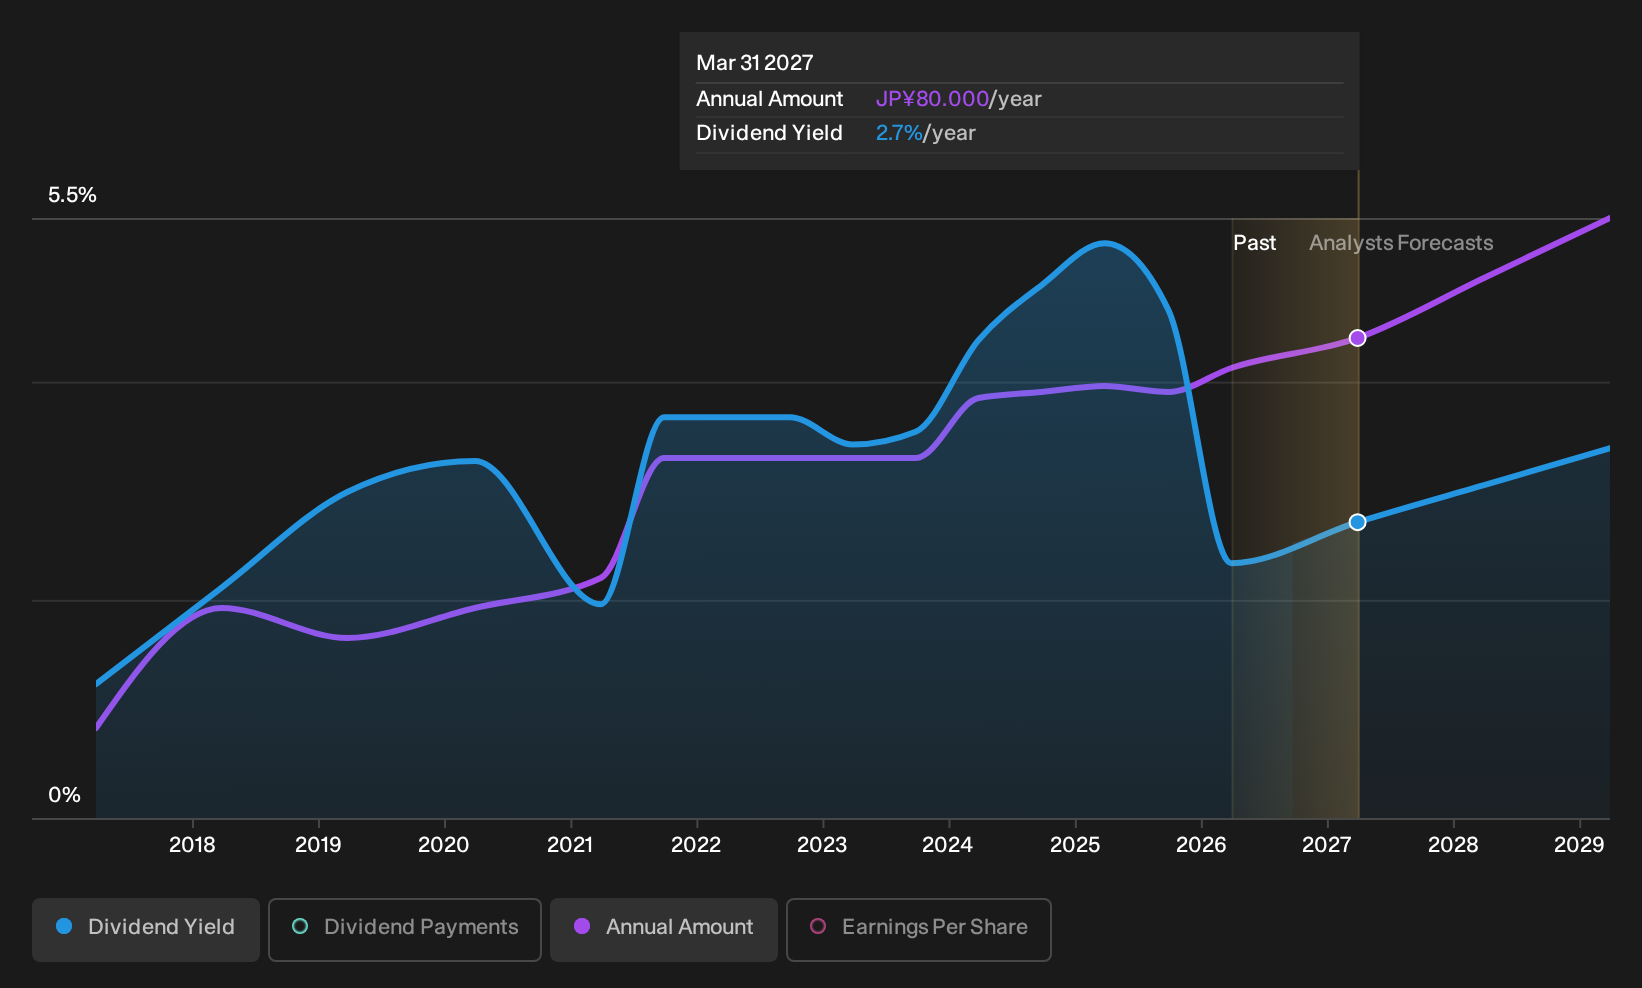
Task: Select the purple Annual Amount data point marker
Action: [1357, 338]
